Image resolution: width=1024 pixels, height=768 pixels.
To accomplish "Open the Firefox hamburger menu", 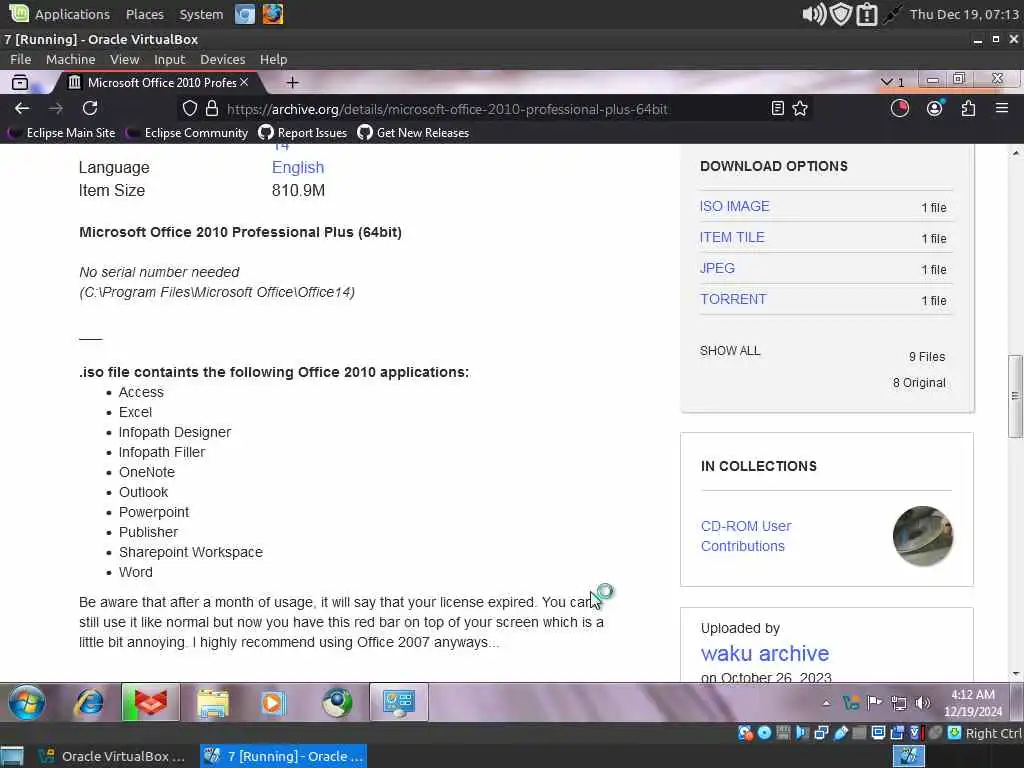I will (1002, 108).
